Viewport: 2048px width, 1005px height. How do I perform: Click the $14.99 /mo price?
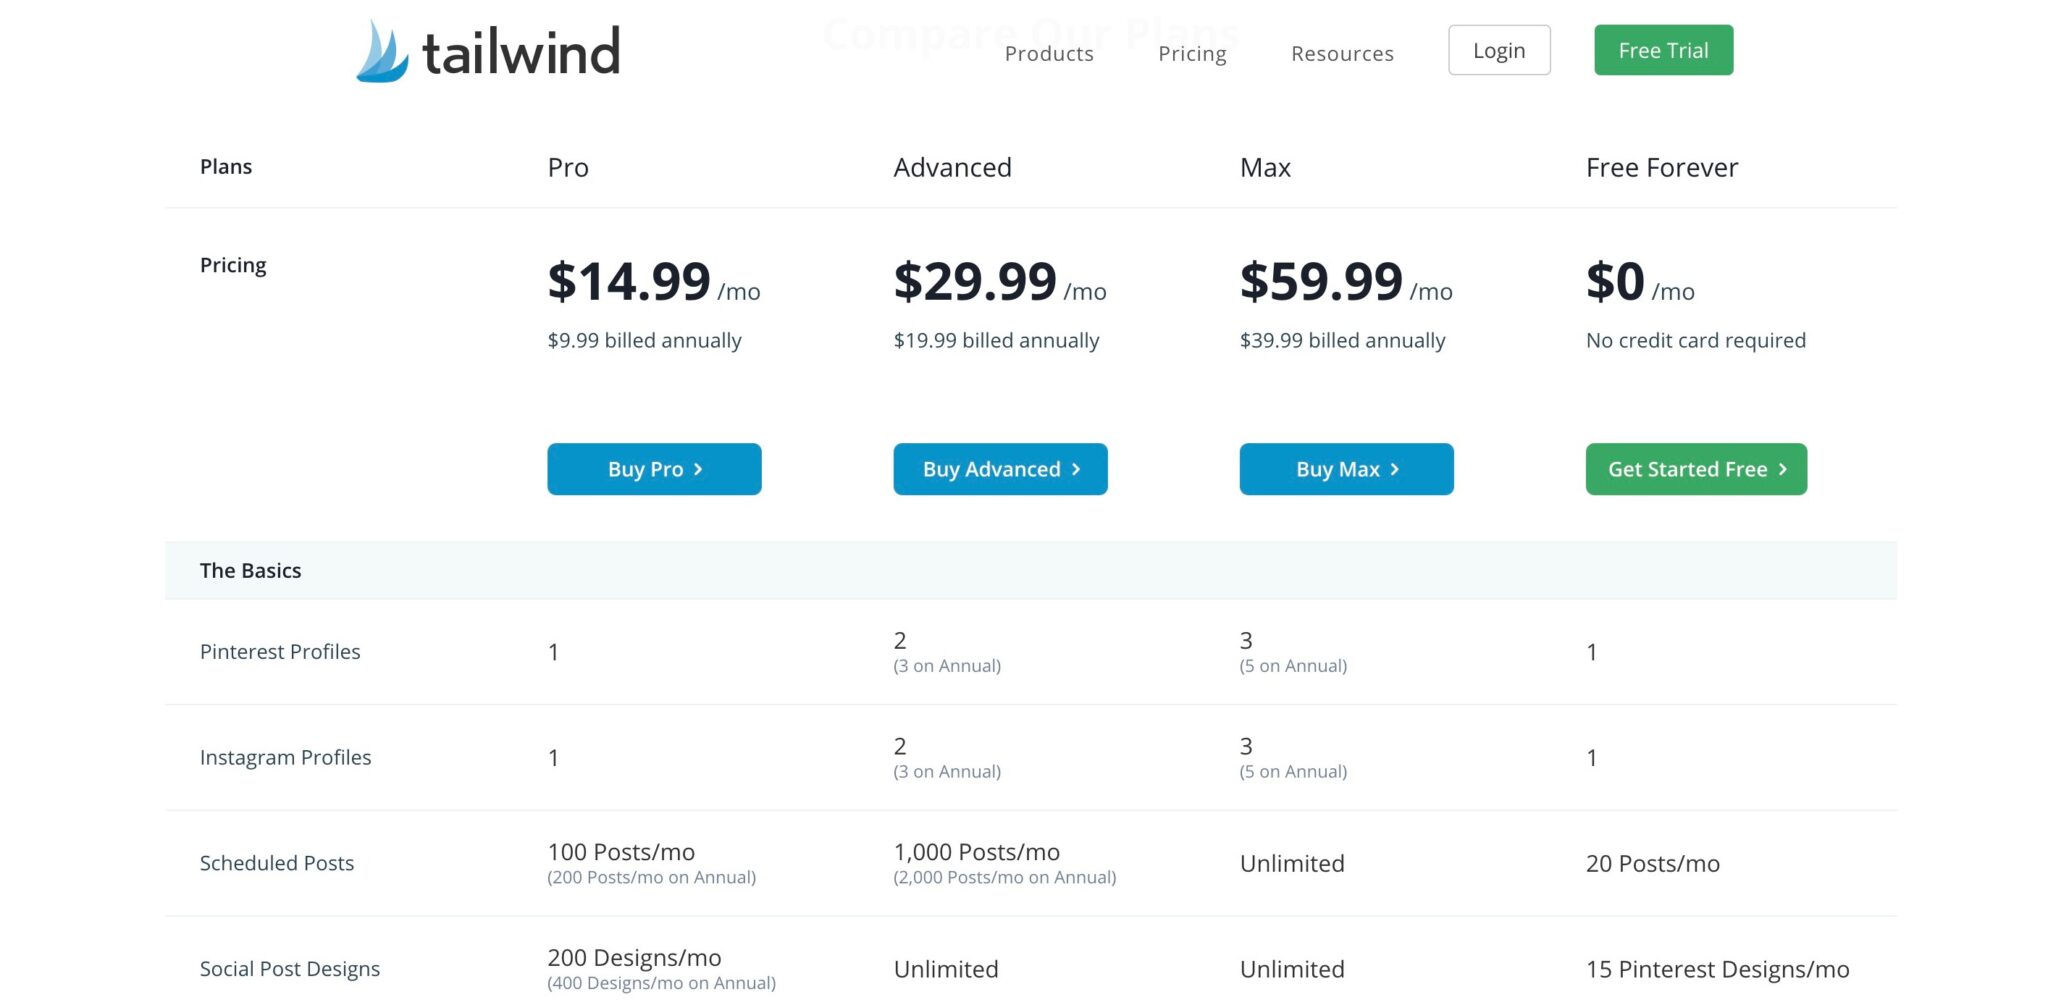click(654, 281)
